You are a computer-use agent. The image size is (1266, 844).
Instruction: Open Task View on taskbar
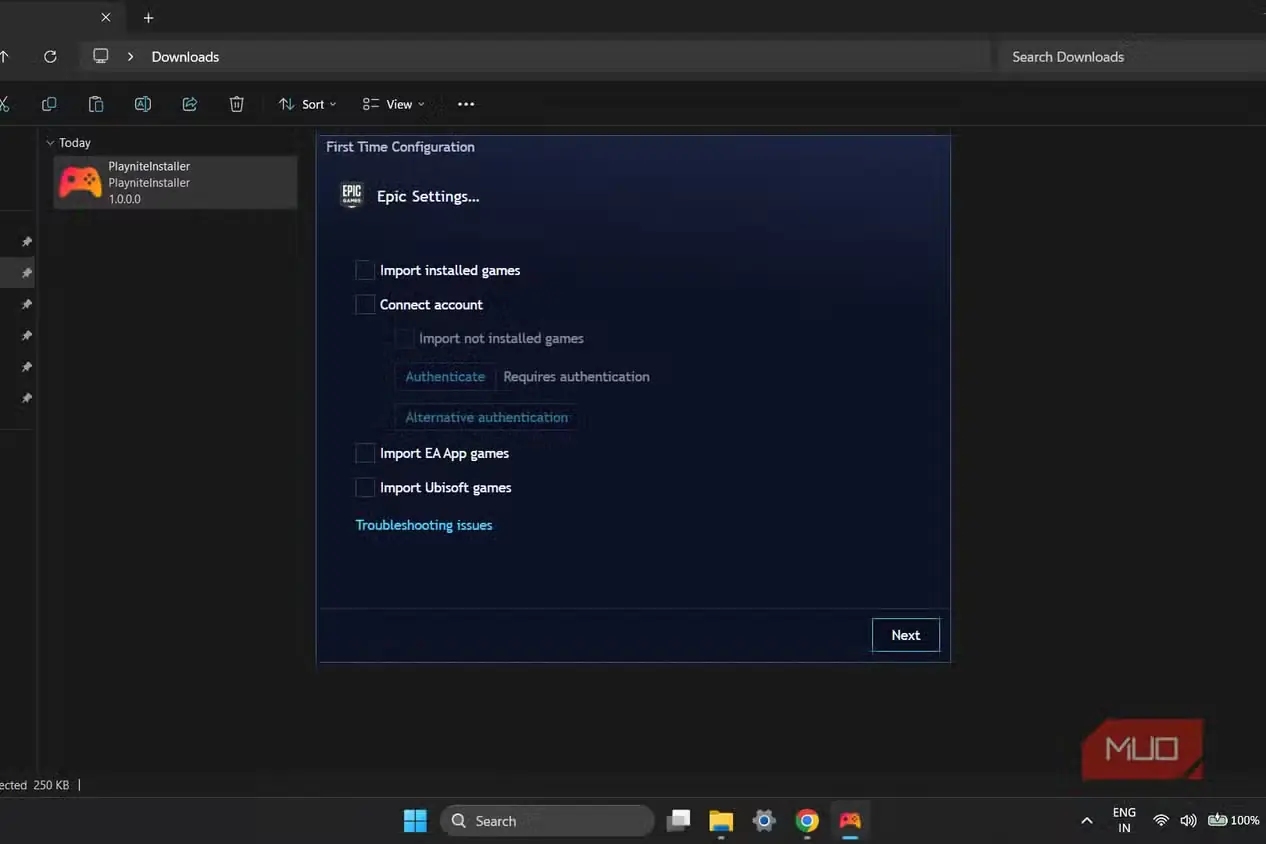[679, 821]
